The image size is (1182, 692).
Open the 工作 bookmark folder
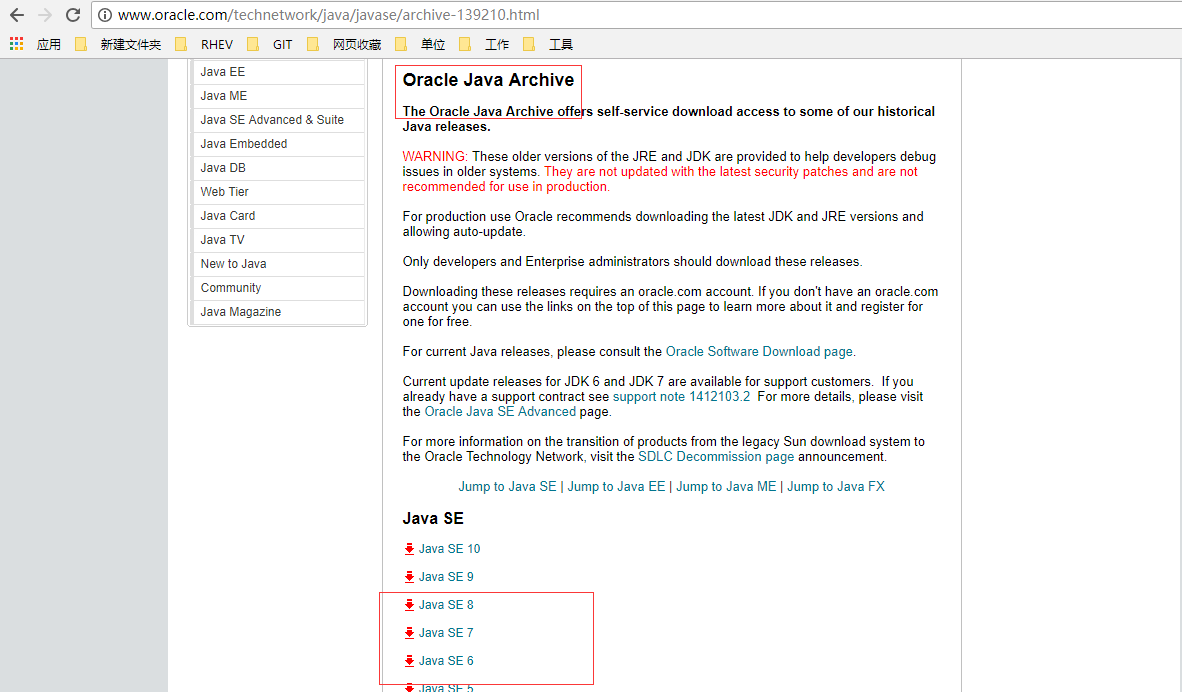click(x=484, y=44)
